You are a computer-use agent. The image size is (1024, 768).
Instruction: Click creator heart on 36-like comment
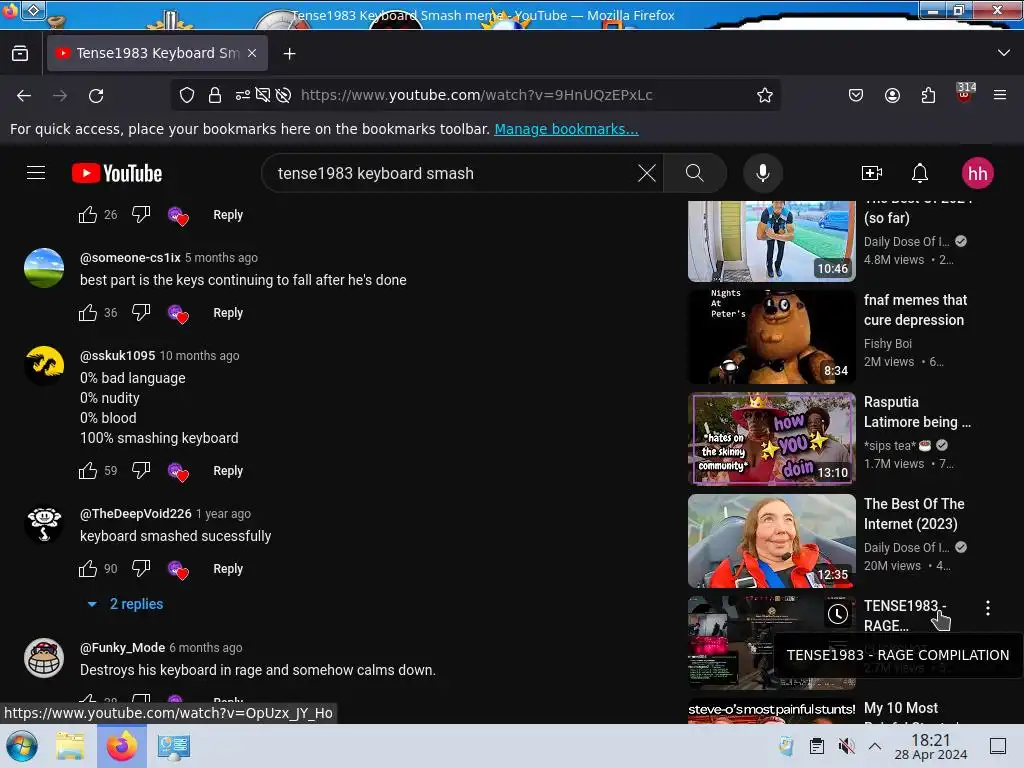178,314
